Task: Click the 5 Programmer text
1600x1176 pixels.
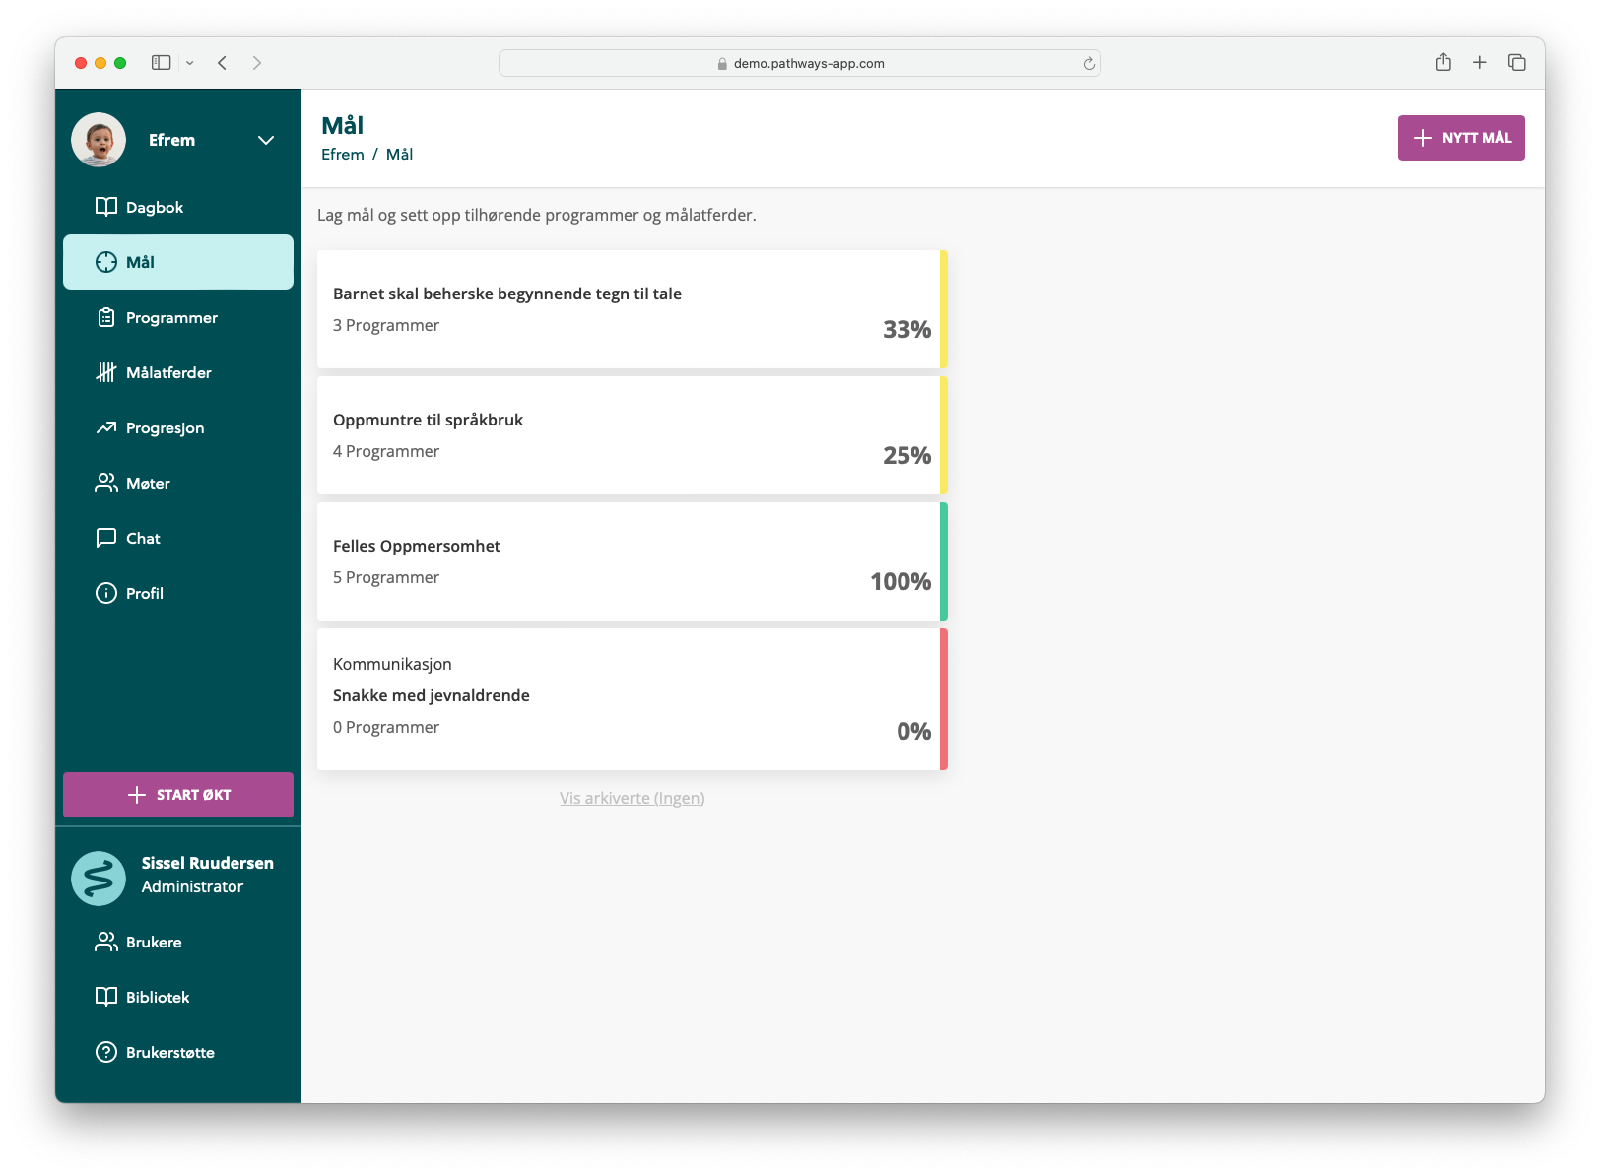Action: [386, 577]
